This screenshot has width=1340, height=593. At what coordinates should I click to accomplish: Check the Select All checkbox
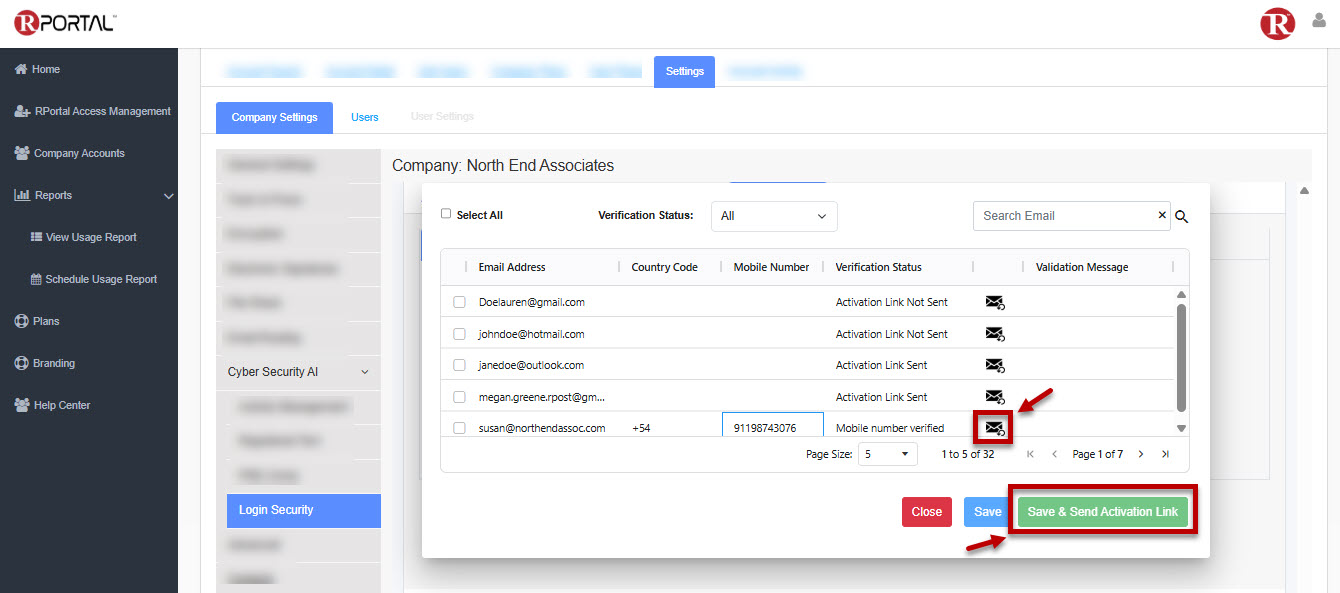[446, 214]
